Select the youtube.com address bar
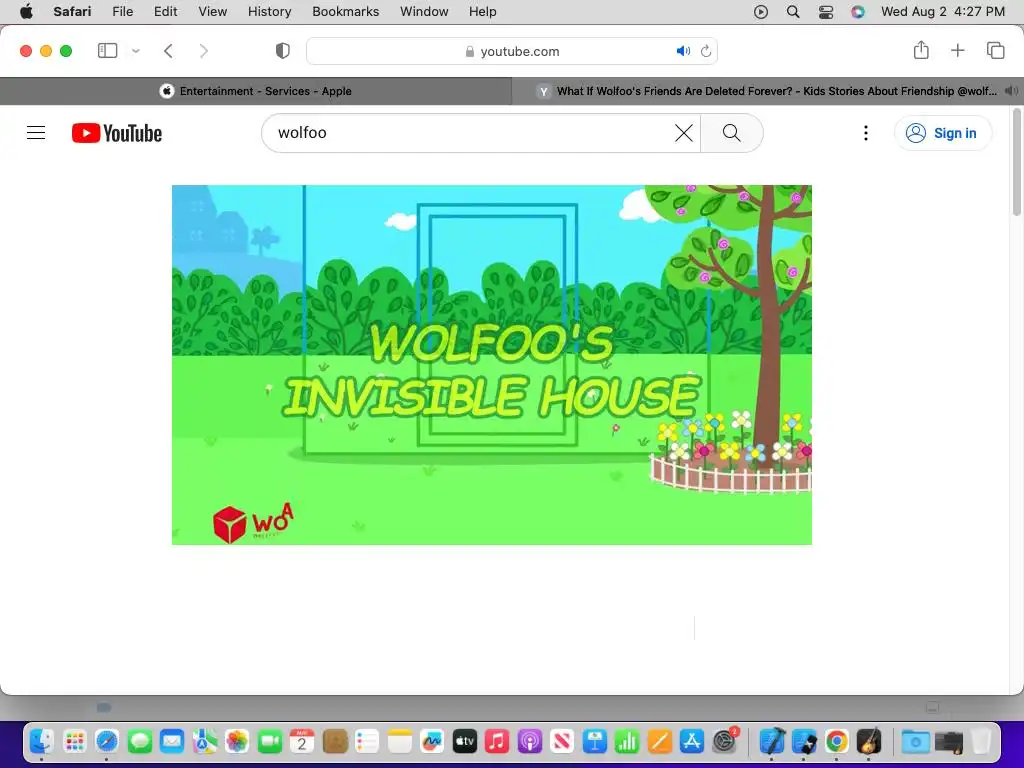This screenshot has height=768, width=1024. pos(512,51)
